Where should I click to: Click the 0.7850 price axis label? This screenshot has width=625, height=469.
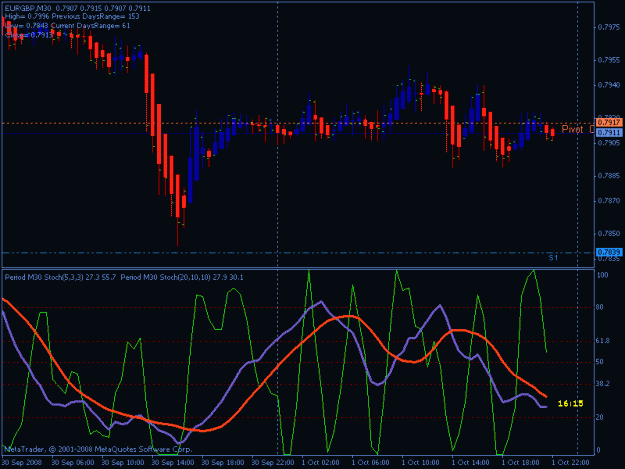pos(609,234)
